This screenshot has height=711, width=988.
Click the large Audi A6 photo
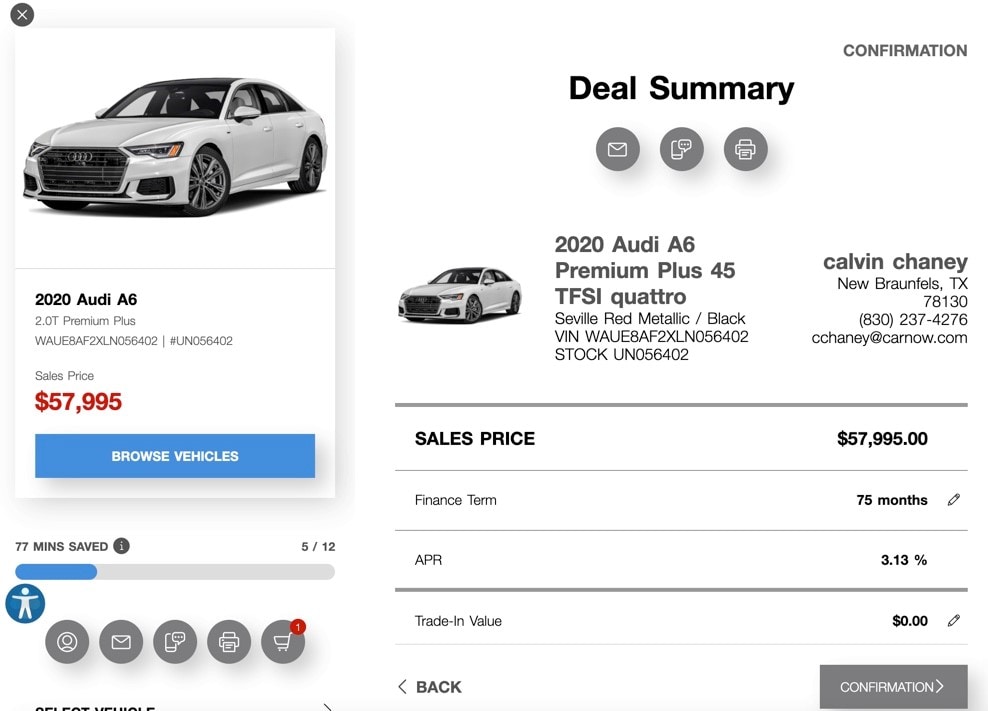point(175,145)
